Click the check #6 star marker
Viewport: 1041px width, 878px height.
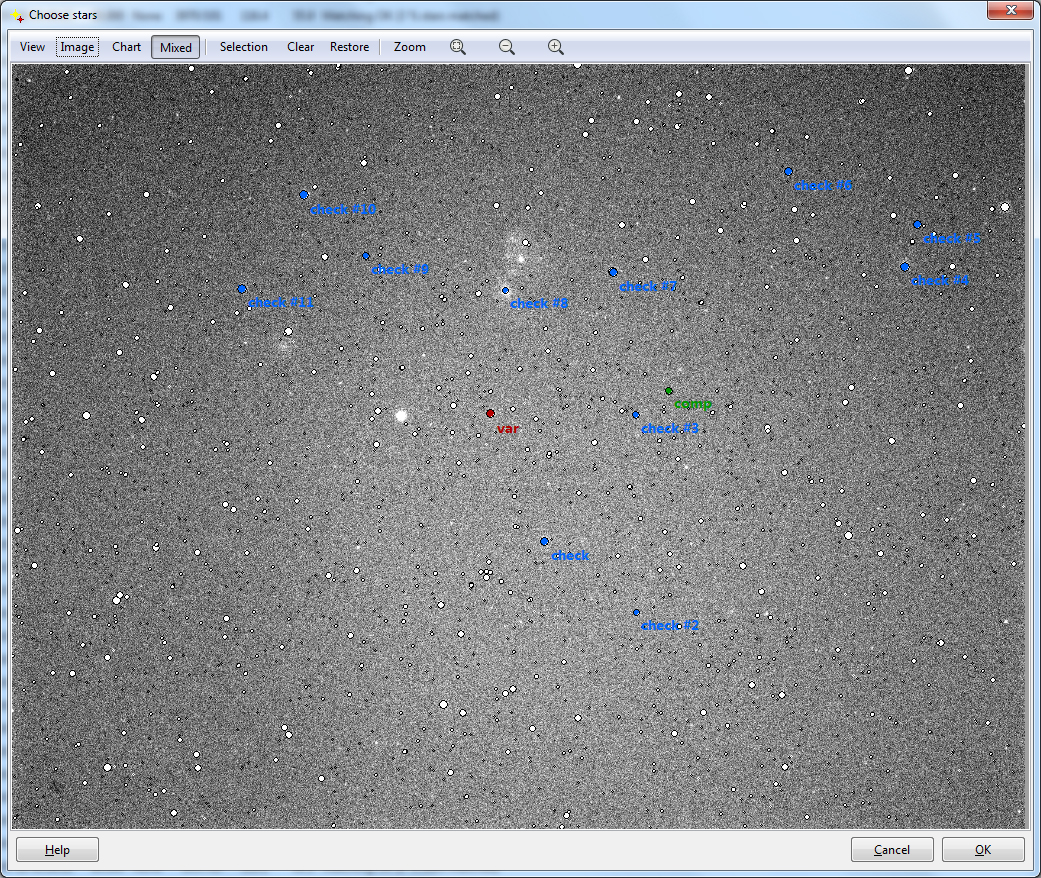pyautogui.click(x=788, y=172)
